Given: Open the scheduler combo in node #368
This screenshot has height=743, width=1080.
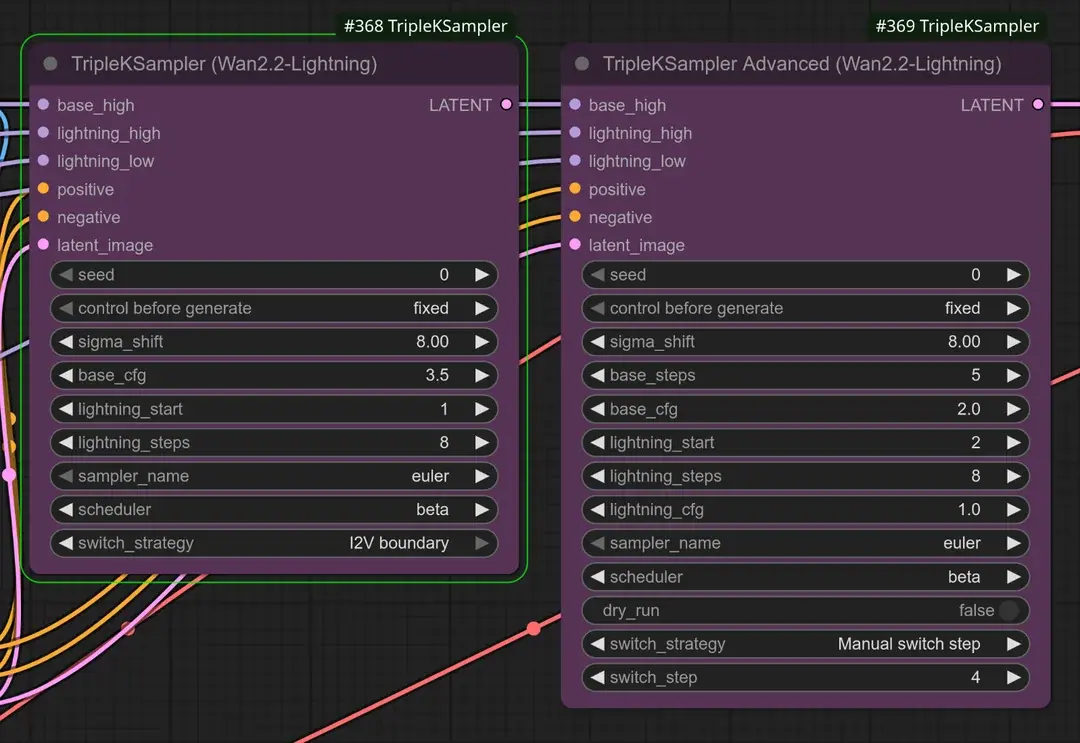Looking at the screenshot, I should (x=273, y=509).
